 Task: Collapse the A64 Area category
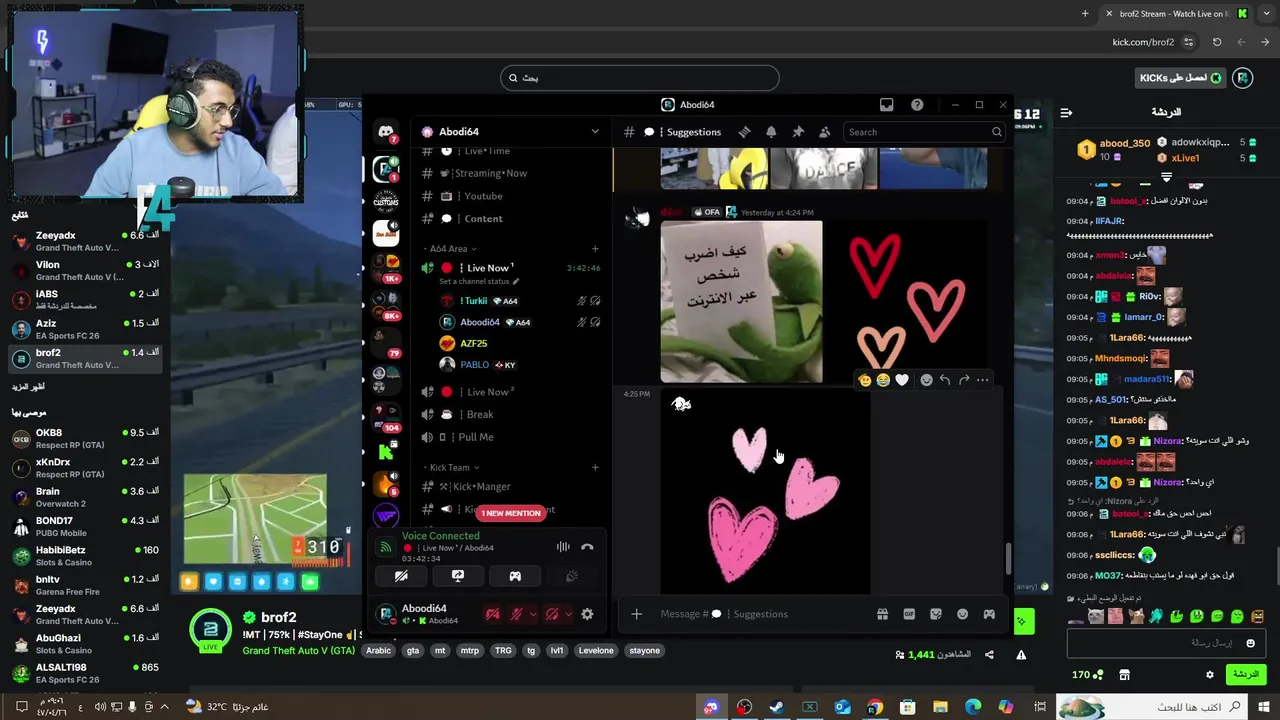451,248
